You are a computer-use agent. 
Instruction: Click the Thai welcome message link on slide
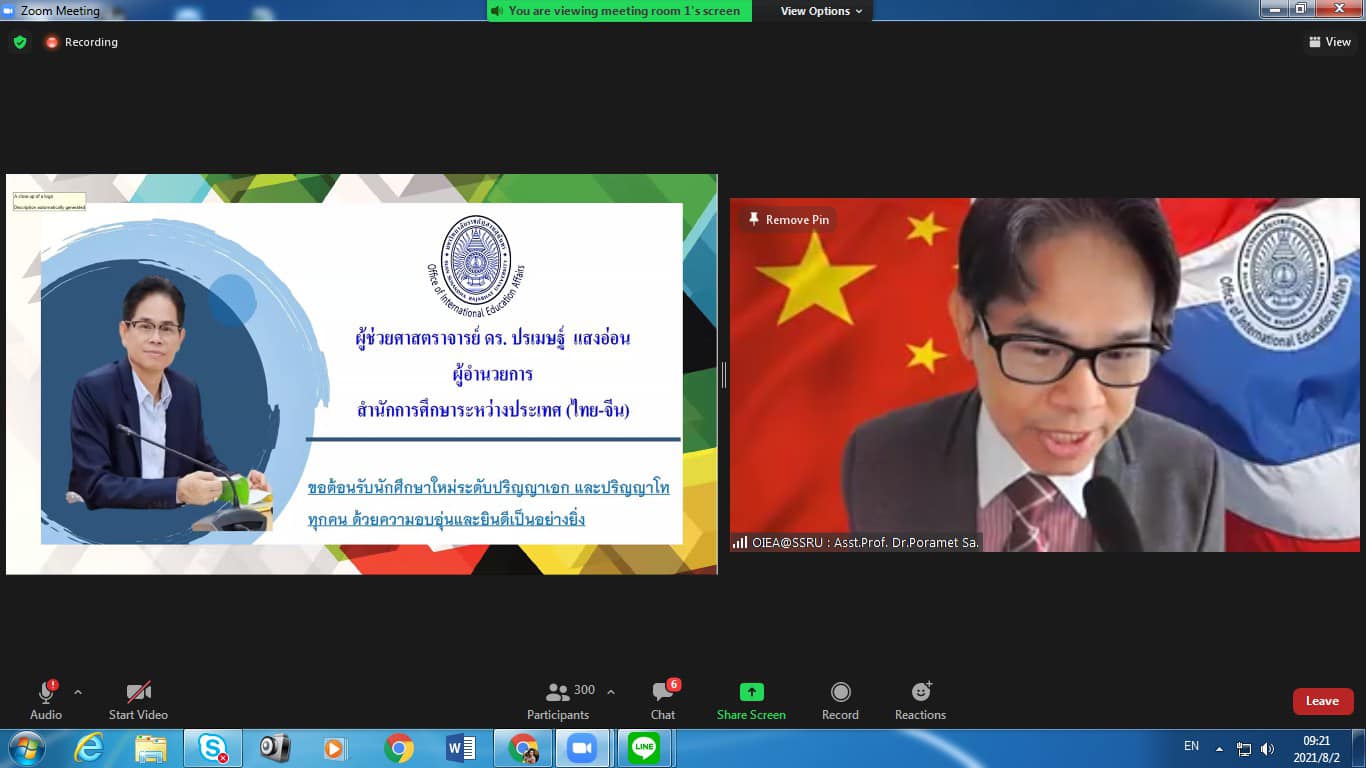pos(489,503)
